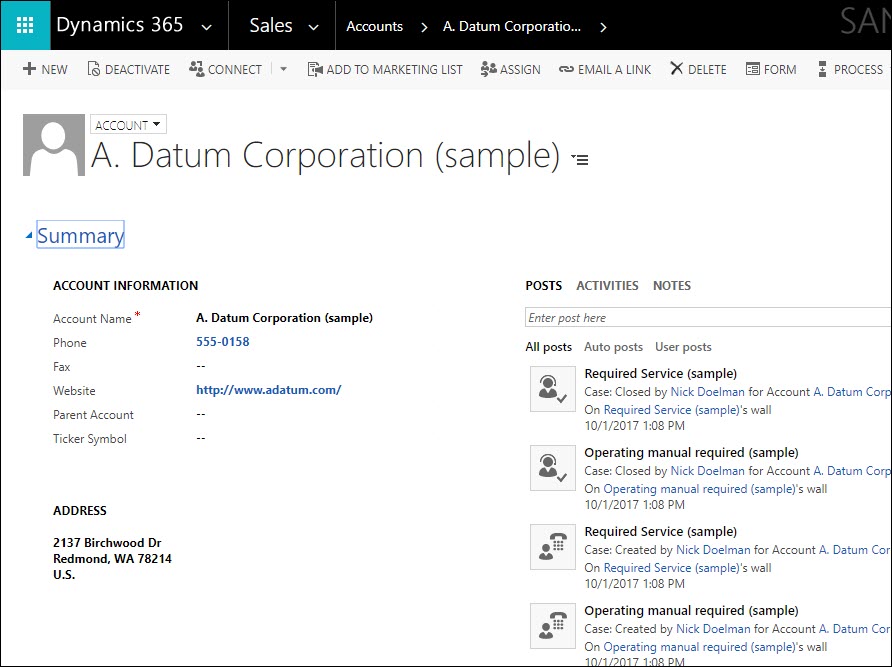
Task: Click the Email a Link chain icon
Action: coord(566,69)
